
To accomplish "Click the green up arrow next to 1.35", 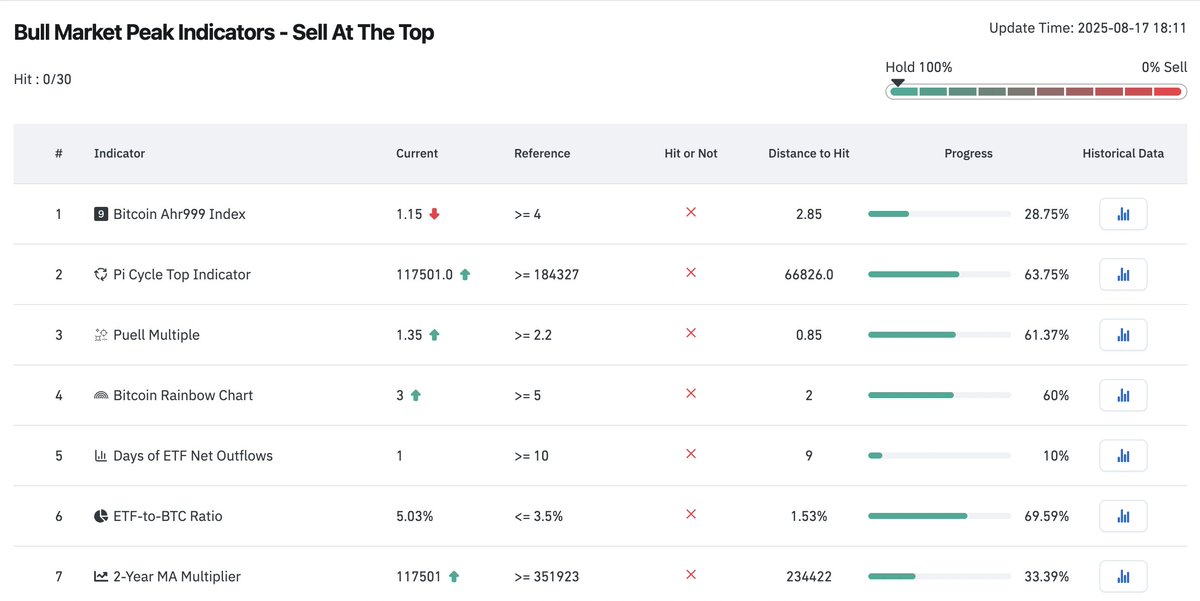I will pyautogui.click(x=434, y=335).
